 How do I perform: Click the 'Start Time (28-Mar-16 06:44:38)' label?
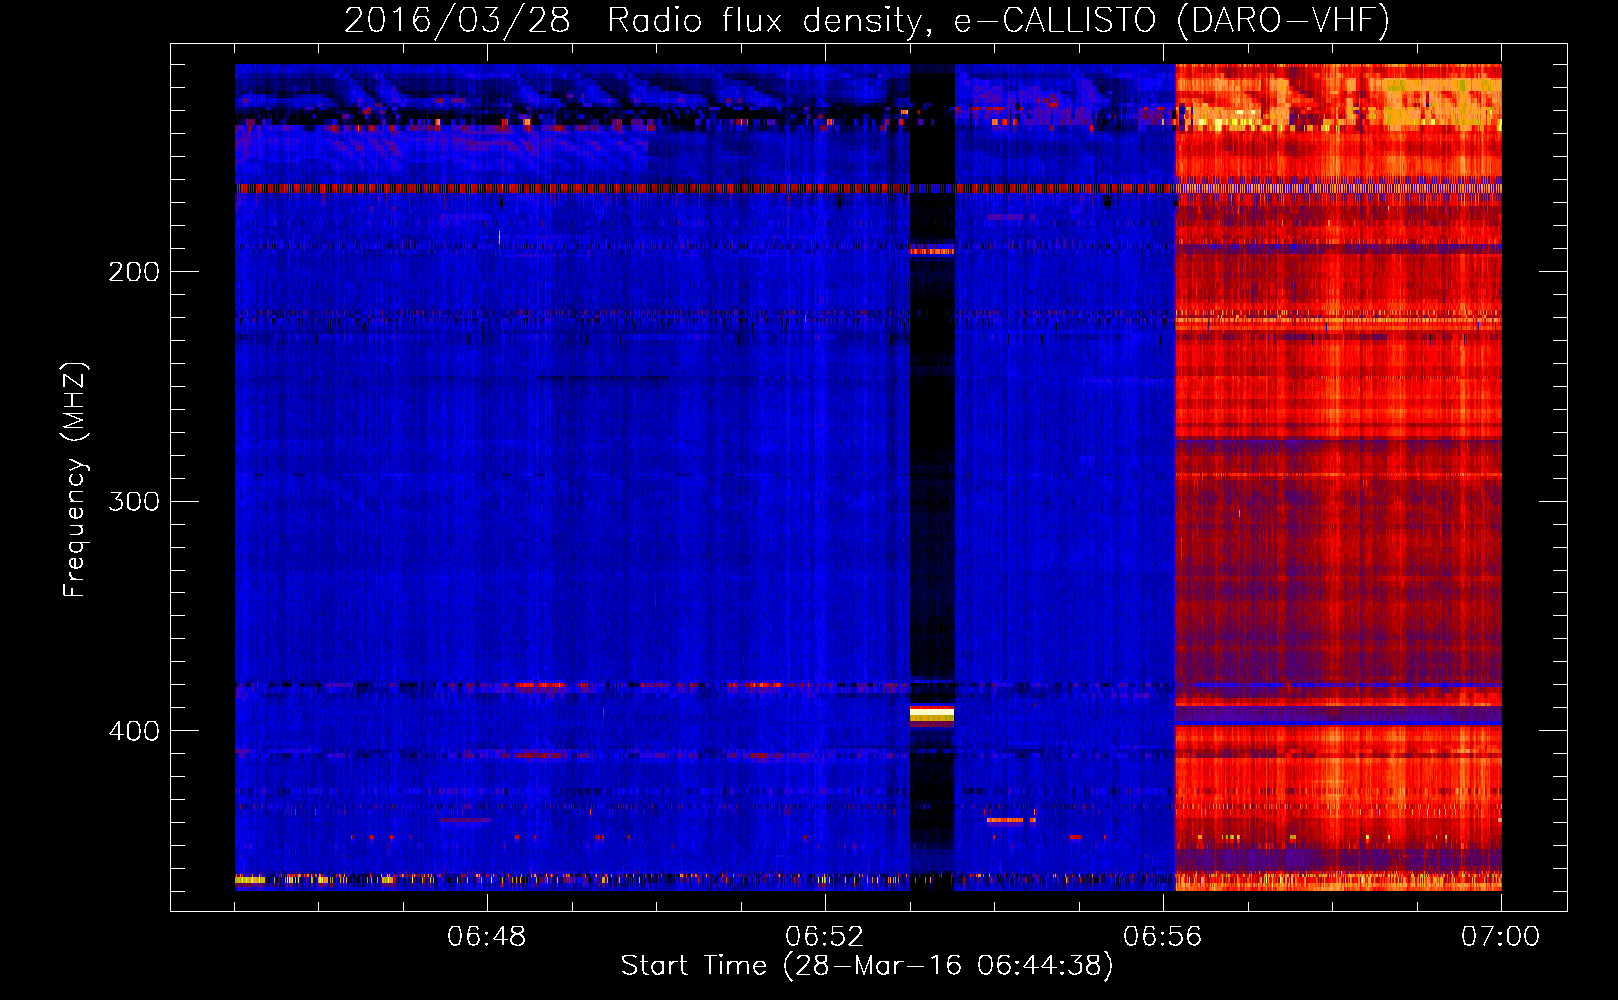[x=867, y=966]
